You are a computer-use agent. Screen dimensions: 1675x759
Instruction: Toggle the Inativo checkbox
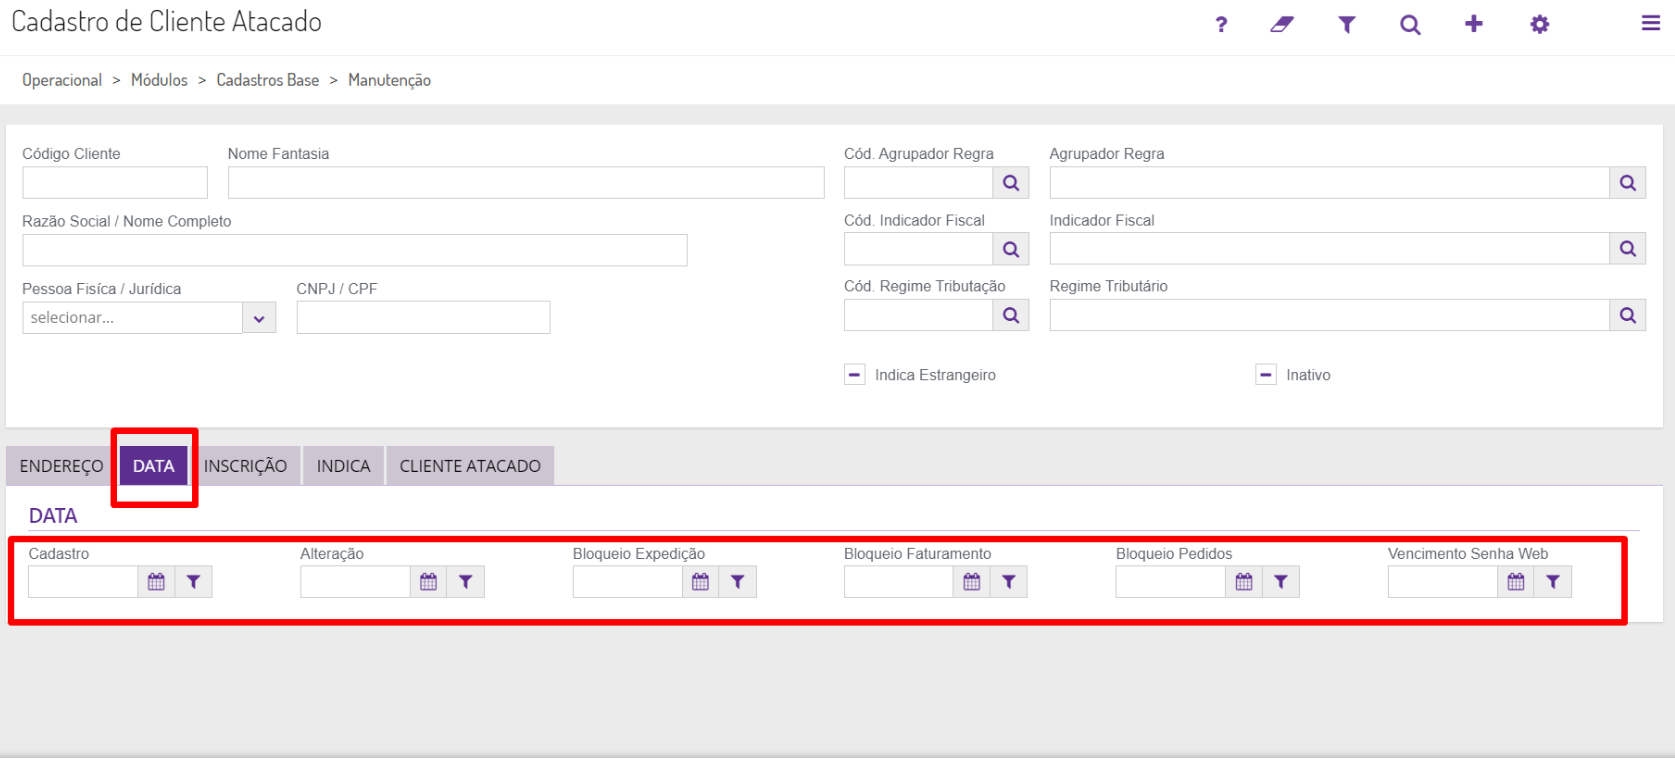coord(1266,375)
